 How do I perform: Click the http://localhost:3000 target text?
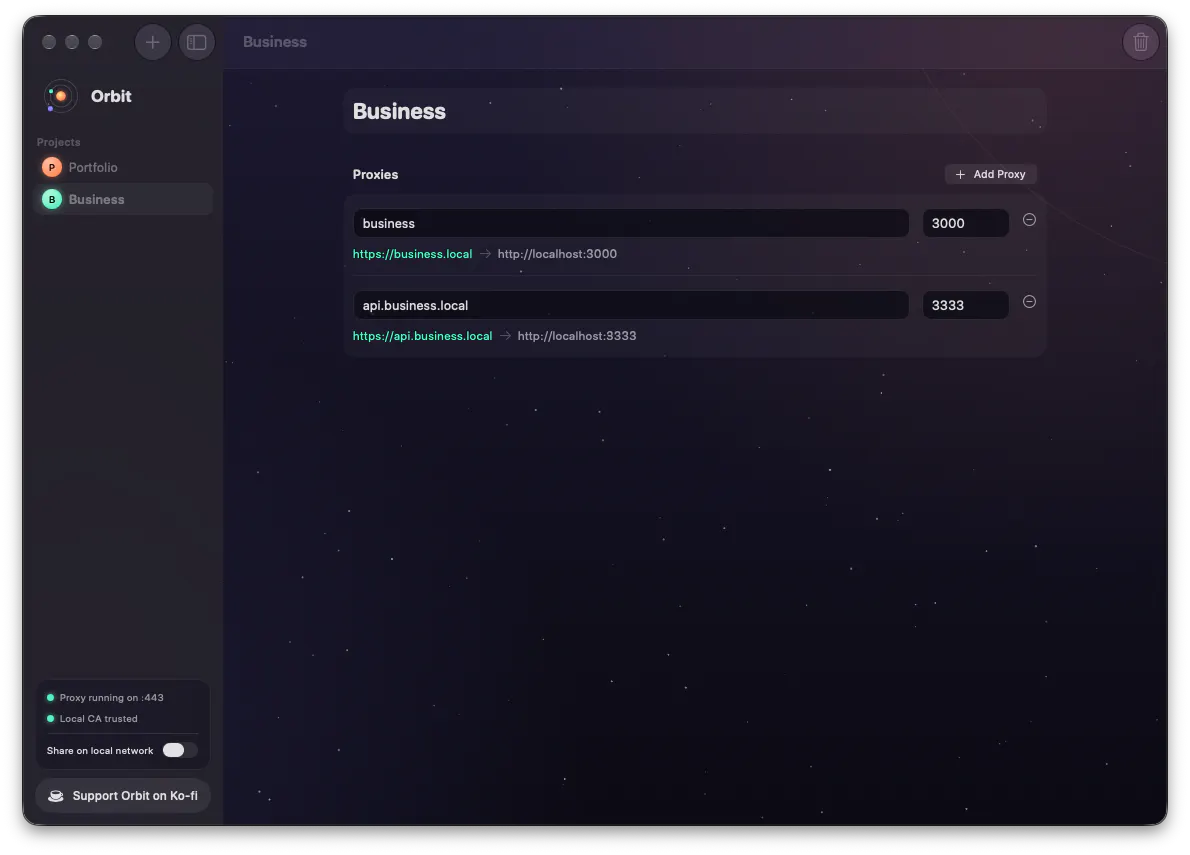(557, 254)
